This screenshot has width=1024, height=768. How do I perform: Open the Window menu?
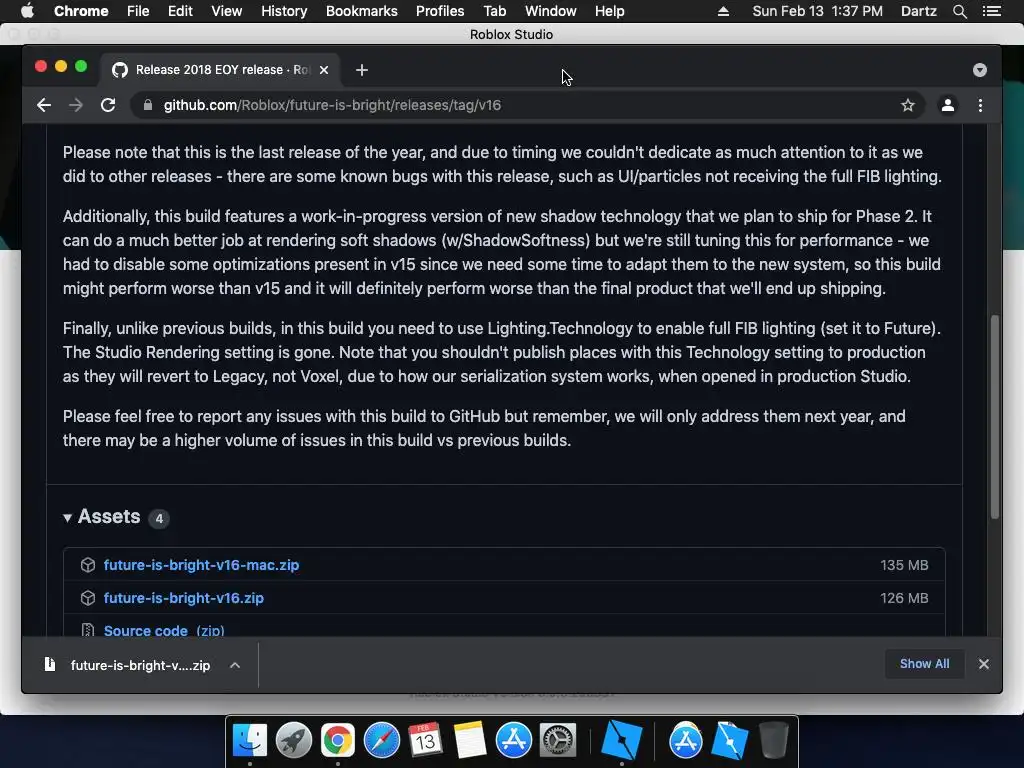pyautogui.click(x=551, y=11)
